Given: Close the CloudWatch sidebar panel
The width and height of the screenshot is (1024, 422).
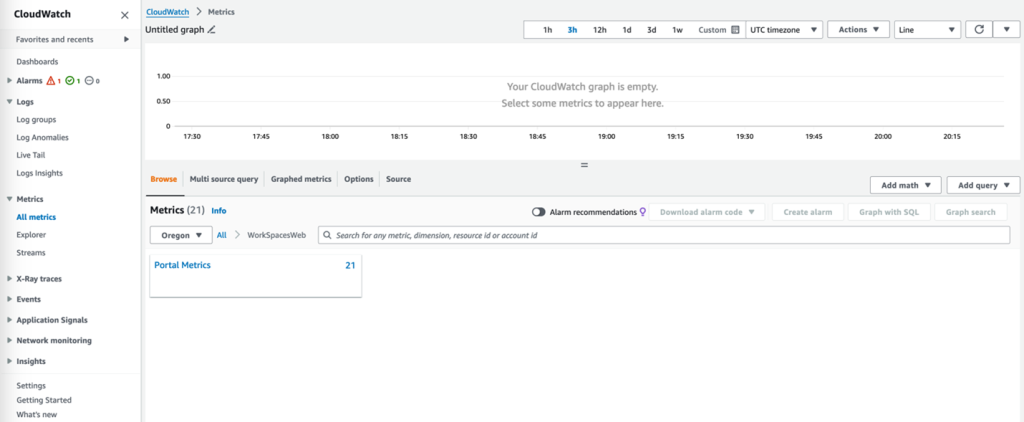Looking at the screenshot, I should pos(125,15).
